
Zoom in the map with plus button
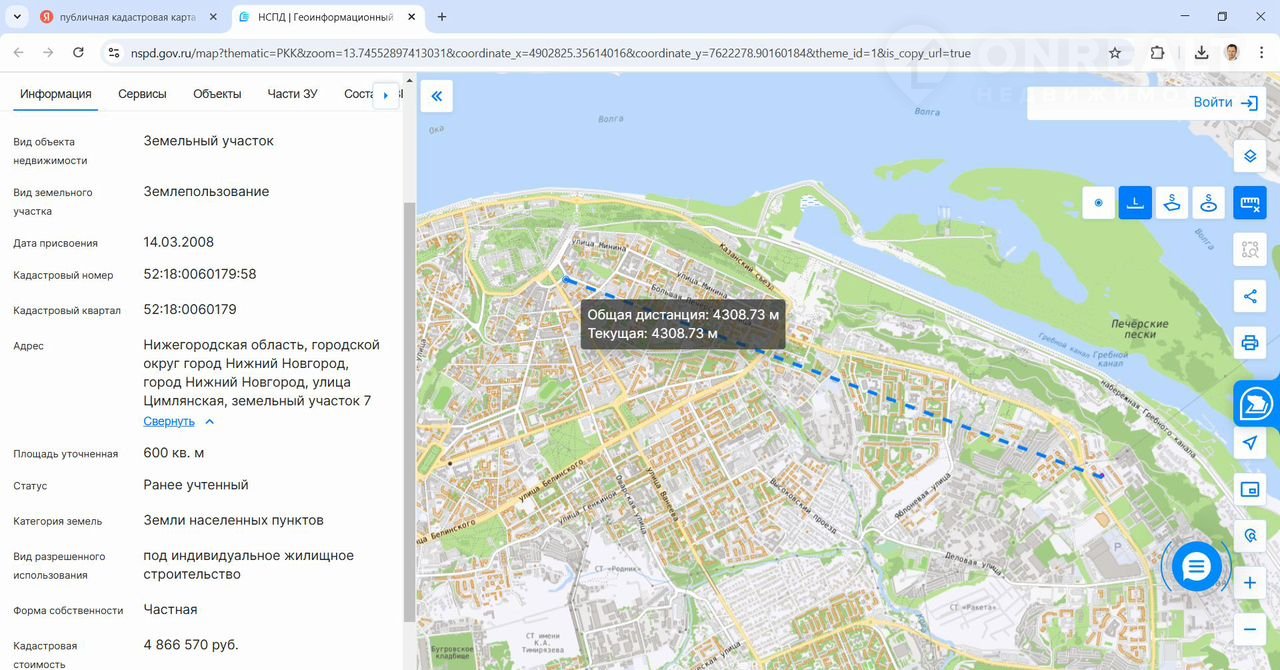1249,583
